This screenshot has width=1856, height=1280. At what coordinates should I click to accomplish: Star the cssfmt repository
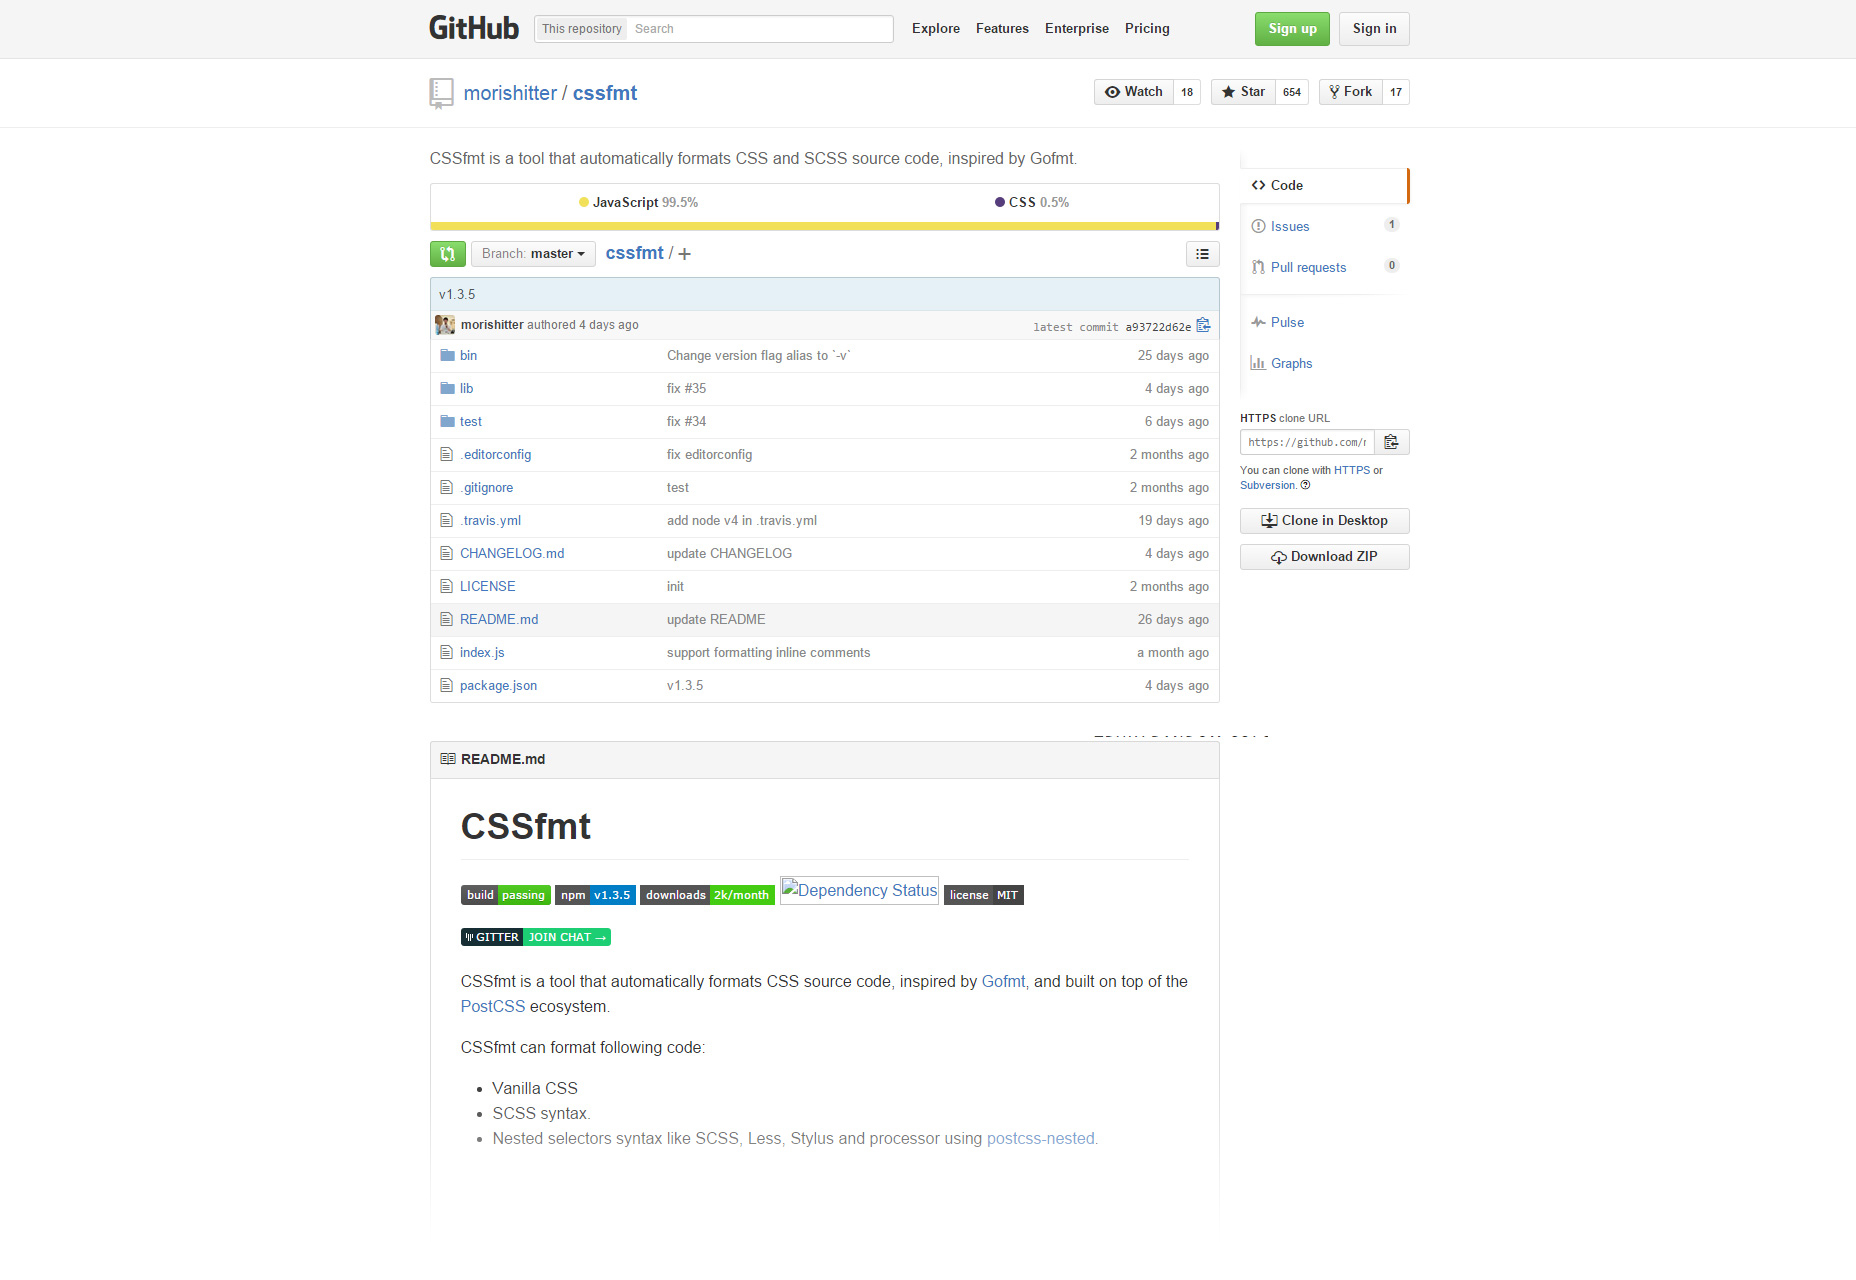click(x=1243, y=92)
